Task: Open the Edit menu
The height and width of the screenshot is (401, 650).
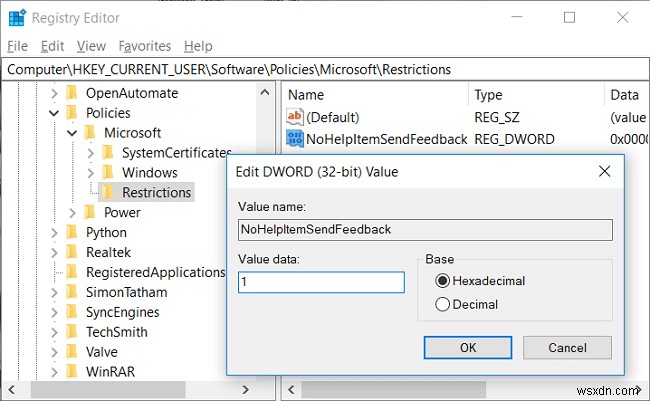Action: [52, 46]
